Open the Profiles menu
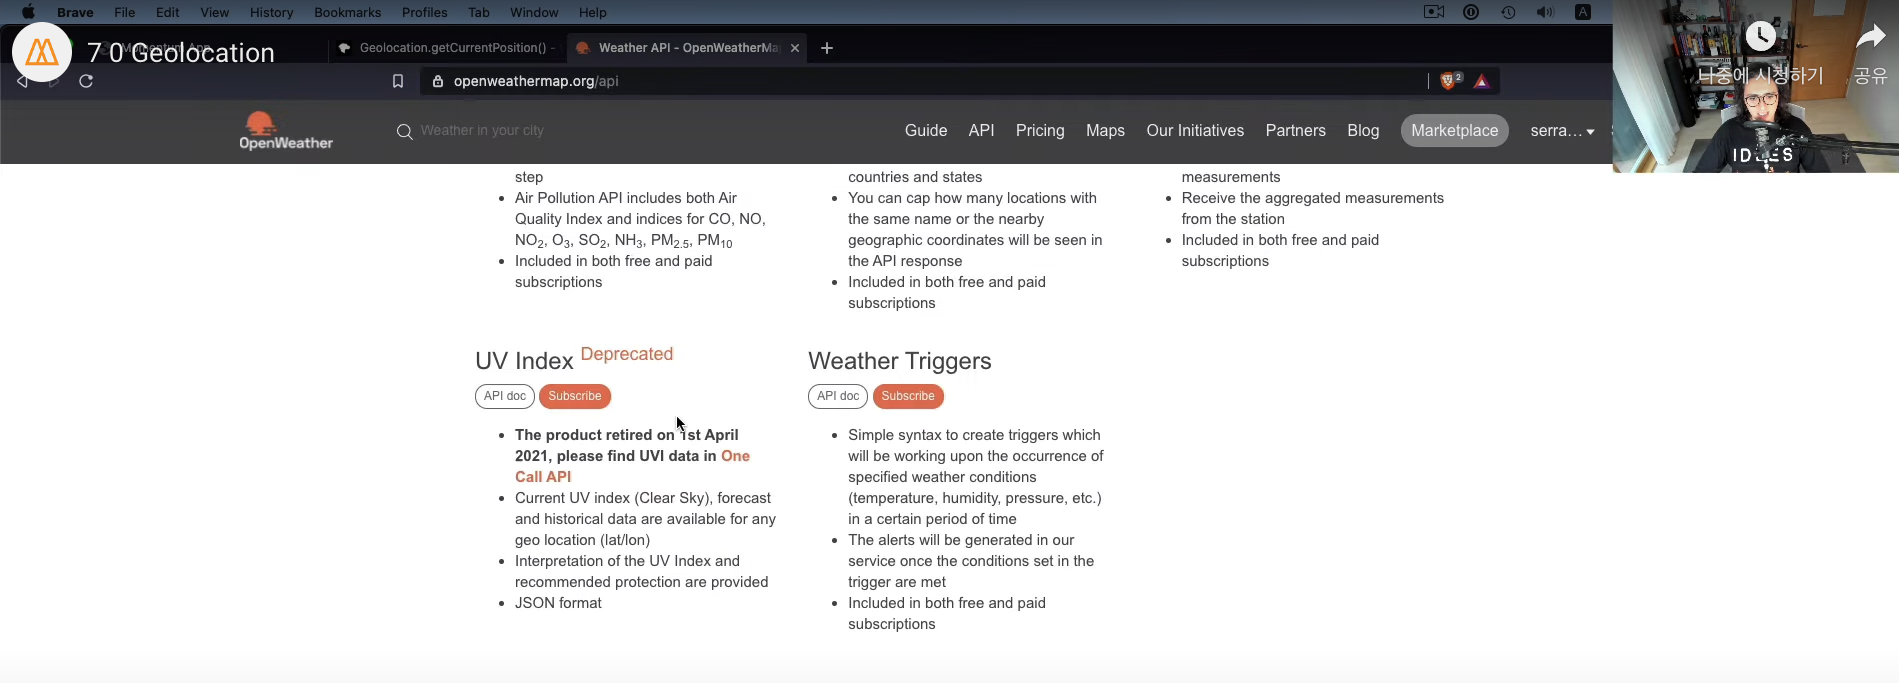1899x683 pixels. (424, 12)
